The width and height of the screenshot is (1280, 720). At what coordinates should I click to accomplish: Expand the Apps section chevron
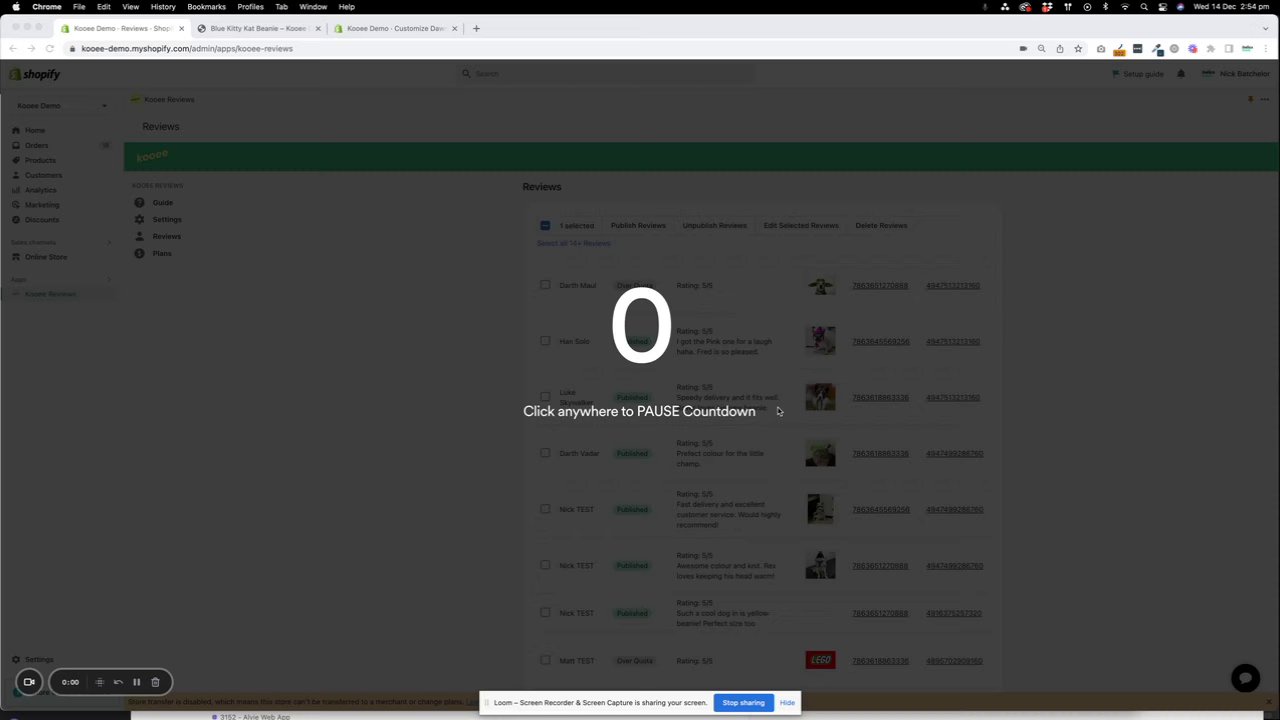point(109,280)
